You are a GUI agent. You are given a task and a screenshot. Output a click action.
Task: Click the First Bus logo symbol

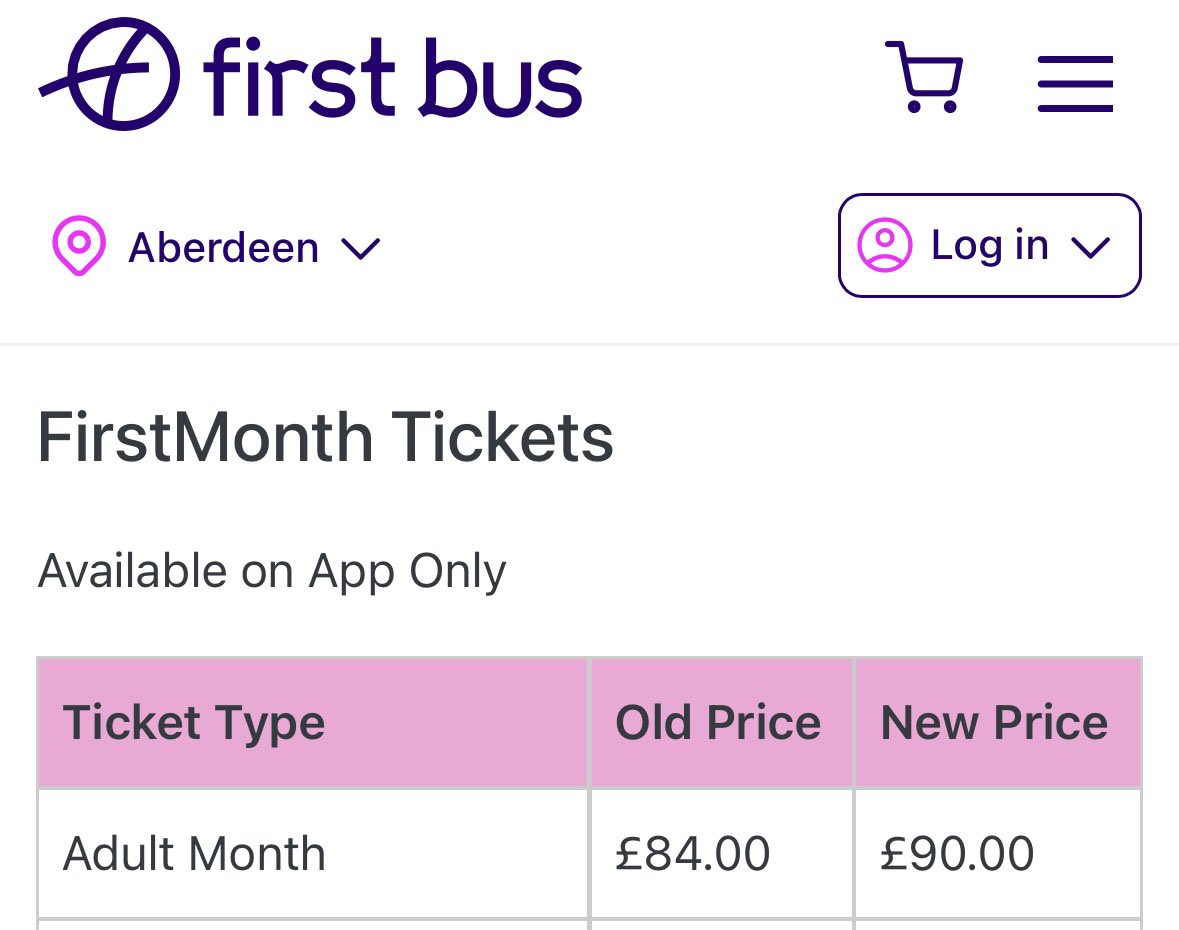[112, 73]
